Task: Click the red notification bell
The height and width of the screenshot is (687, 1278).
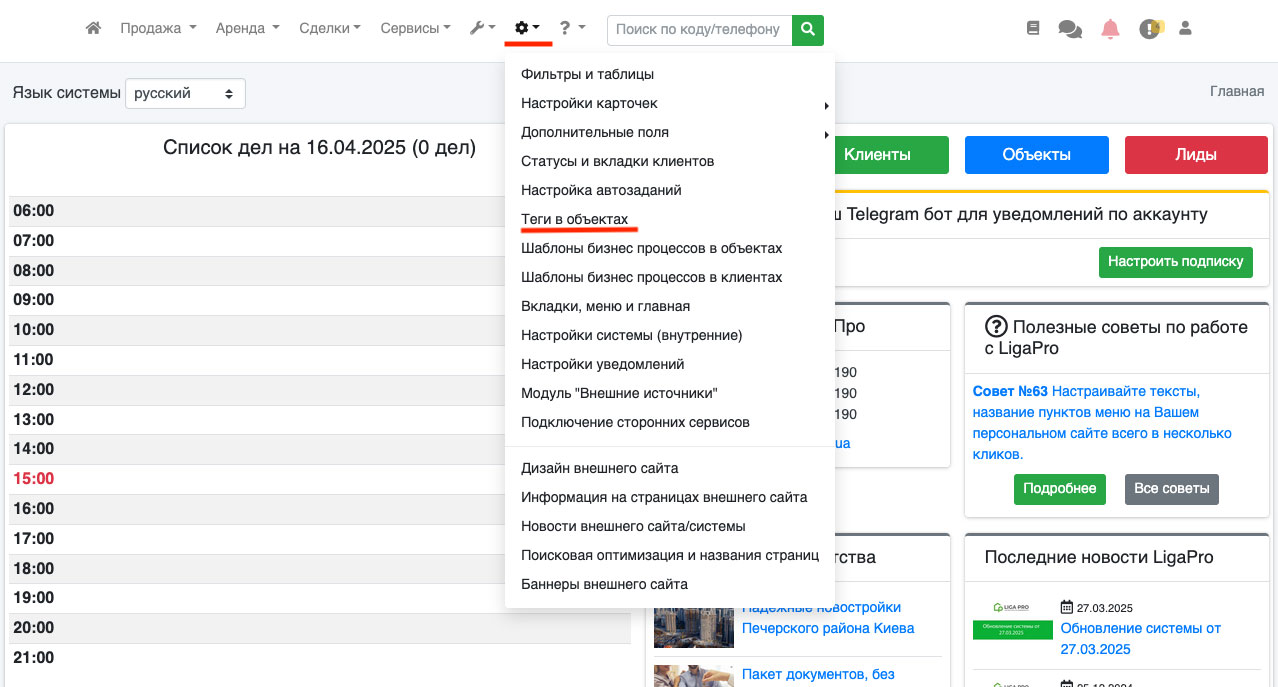Action: (1110, 29)
